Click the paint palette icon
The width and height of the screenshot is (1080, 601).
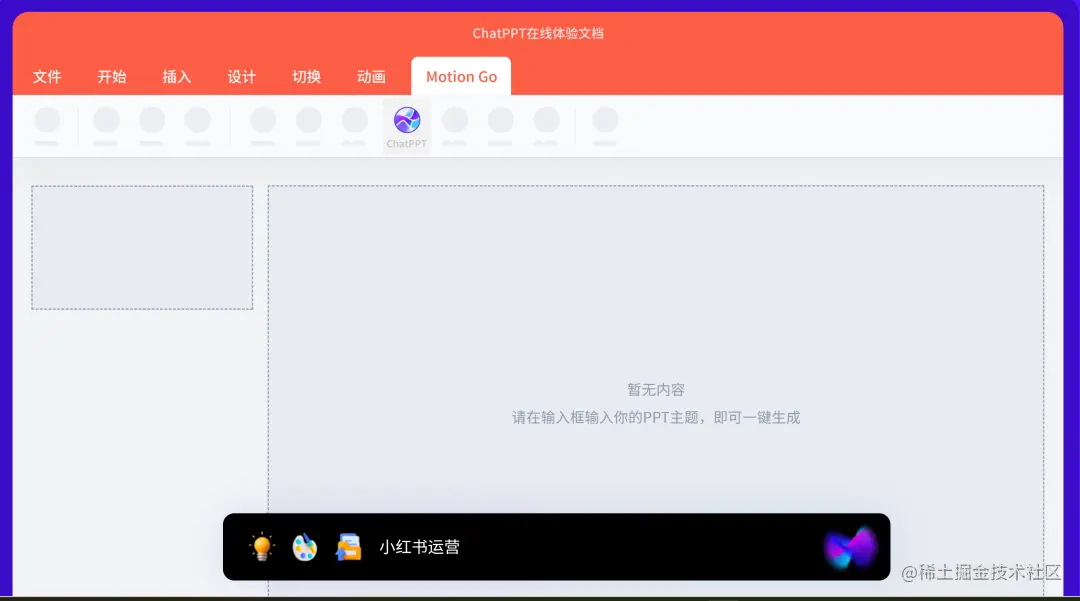tap(304, 547)
